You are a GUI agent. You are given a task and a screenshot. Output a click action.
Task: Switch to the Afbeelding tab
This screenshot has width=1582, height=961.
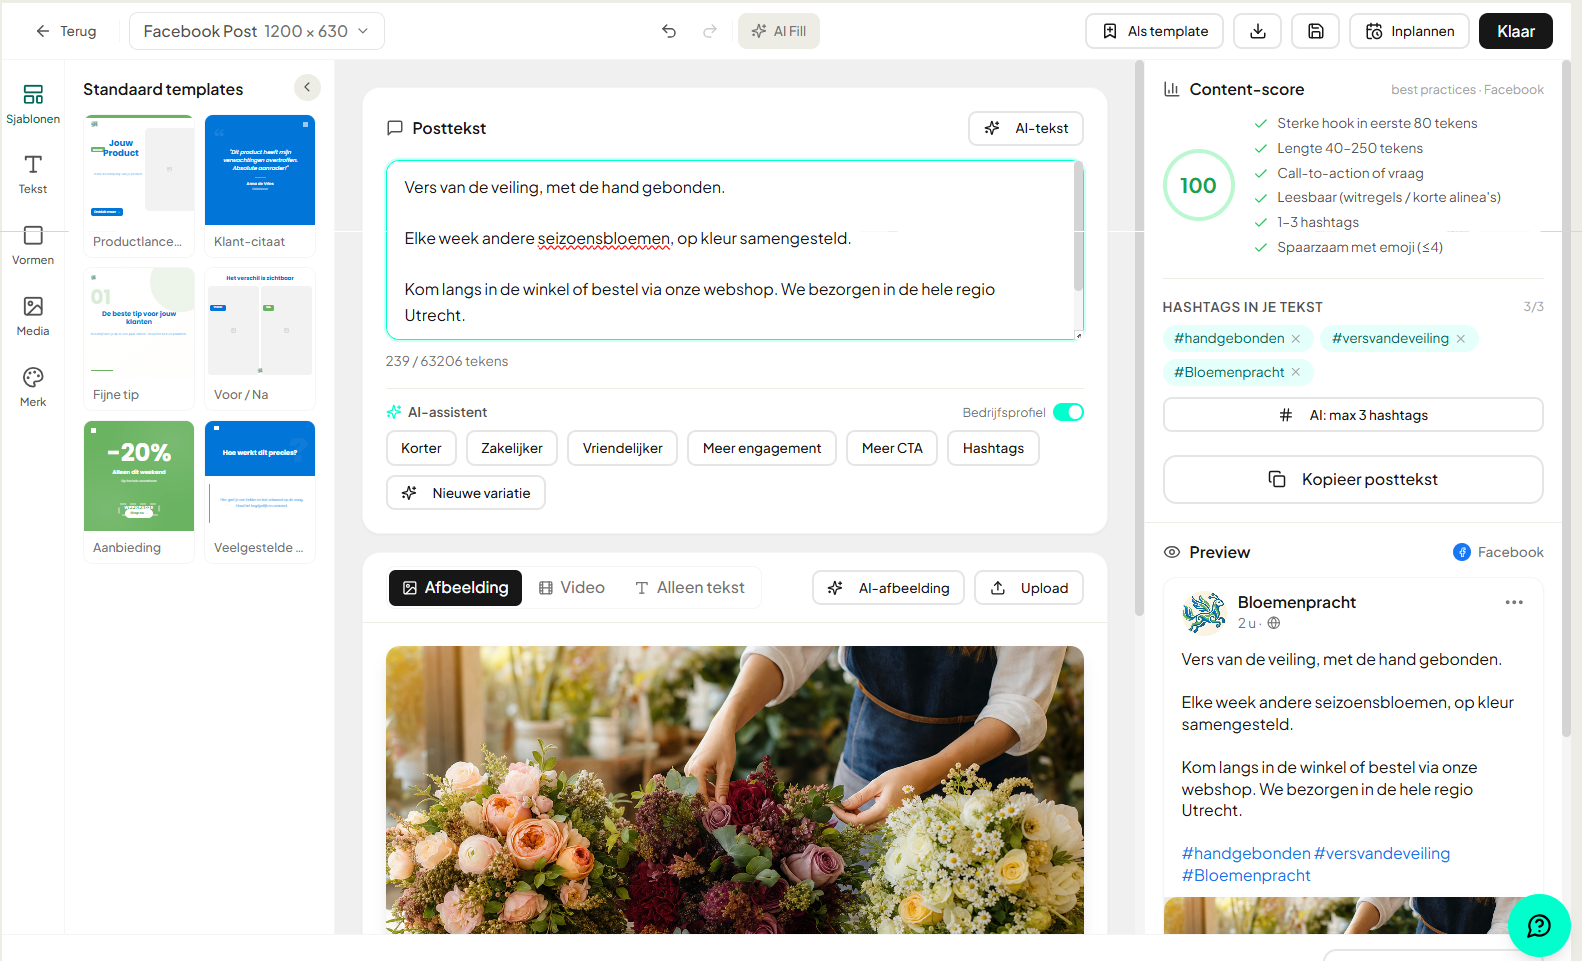[455, 588]
